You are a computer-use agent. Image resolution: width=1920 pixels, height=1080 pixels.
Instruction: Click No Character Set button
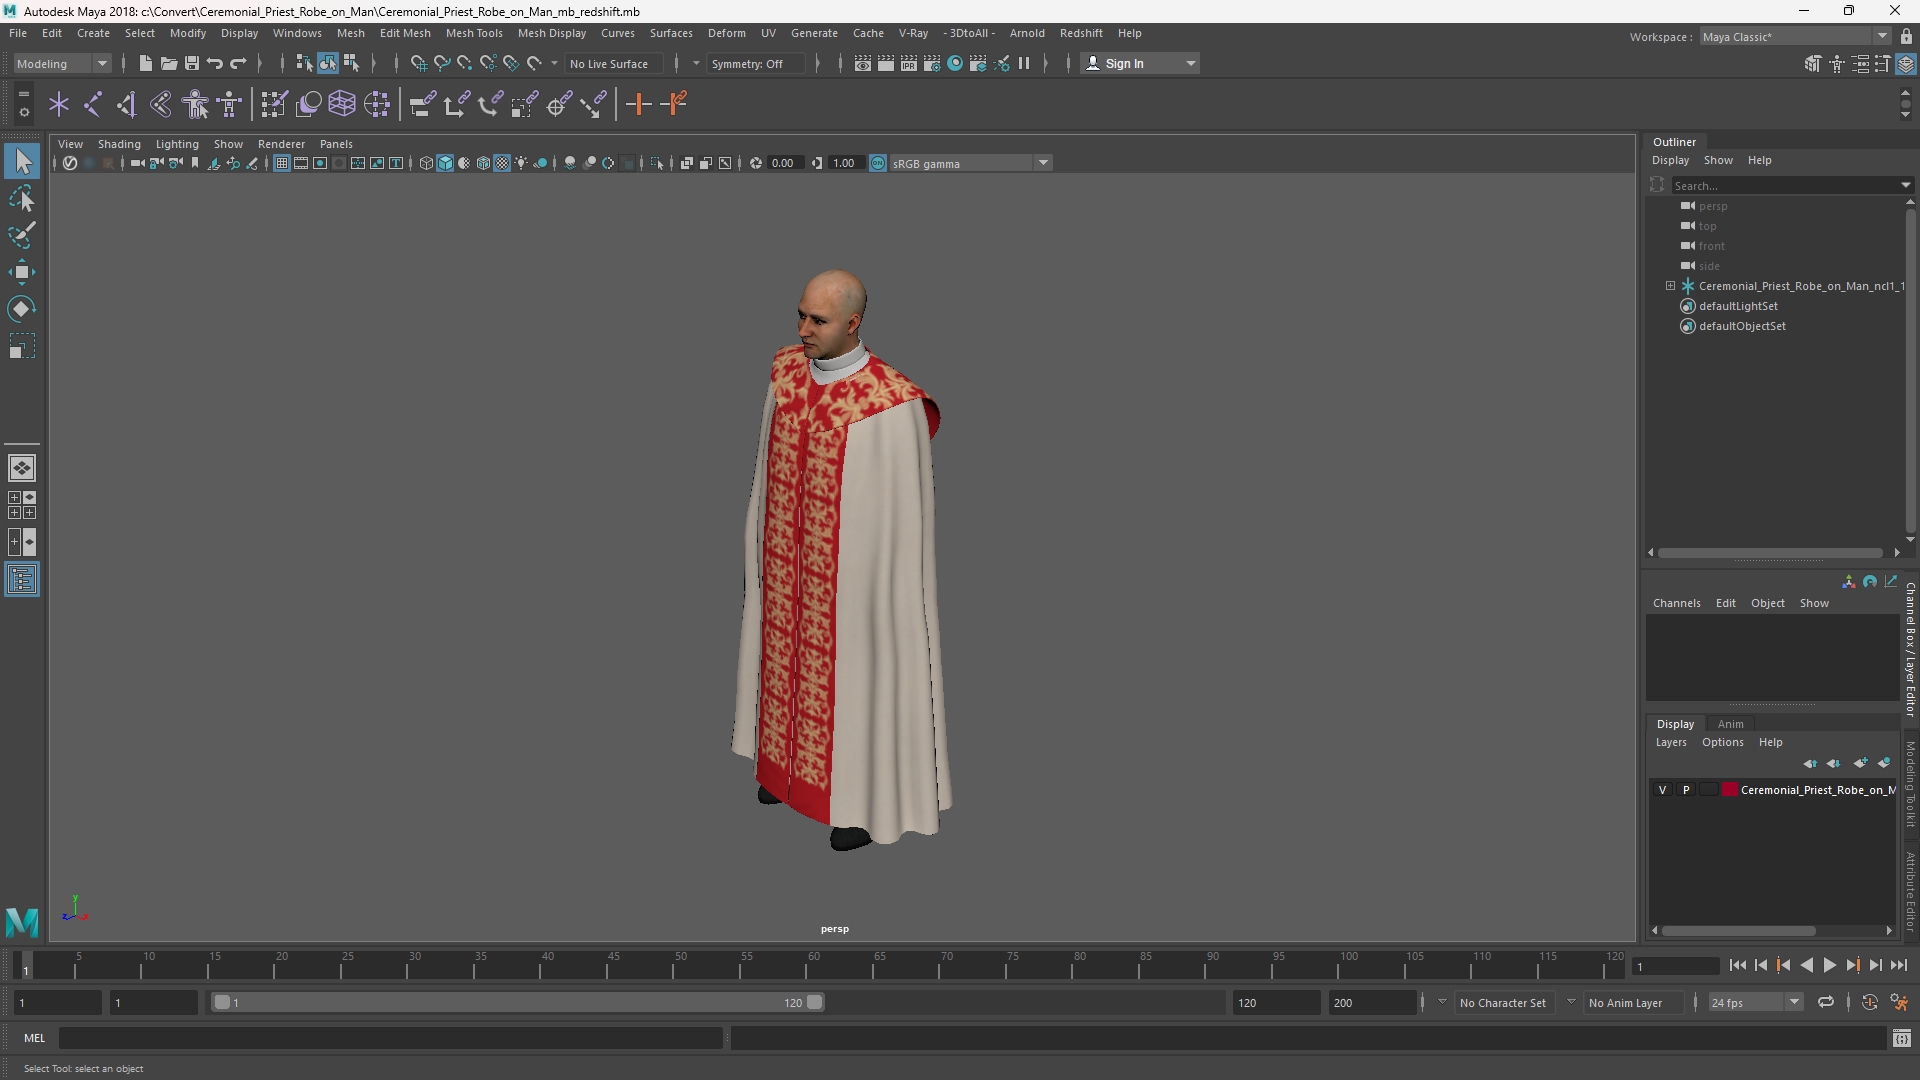point(1502,1002)
